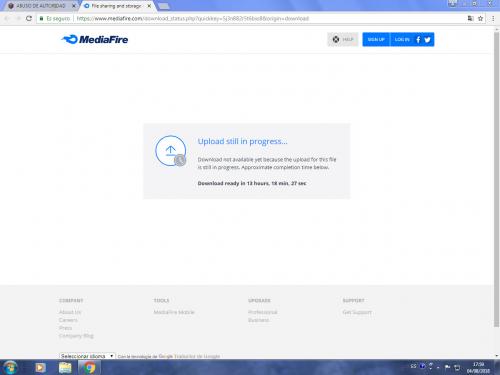Image resolution: width=500 pixels, height=375 pixels.
Task: Open the Windows Start menu
Action: point(10,367)
